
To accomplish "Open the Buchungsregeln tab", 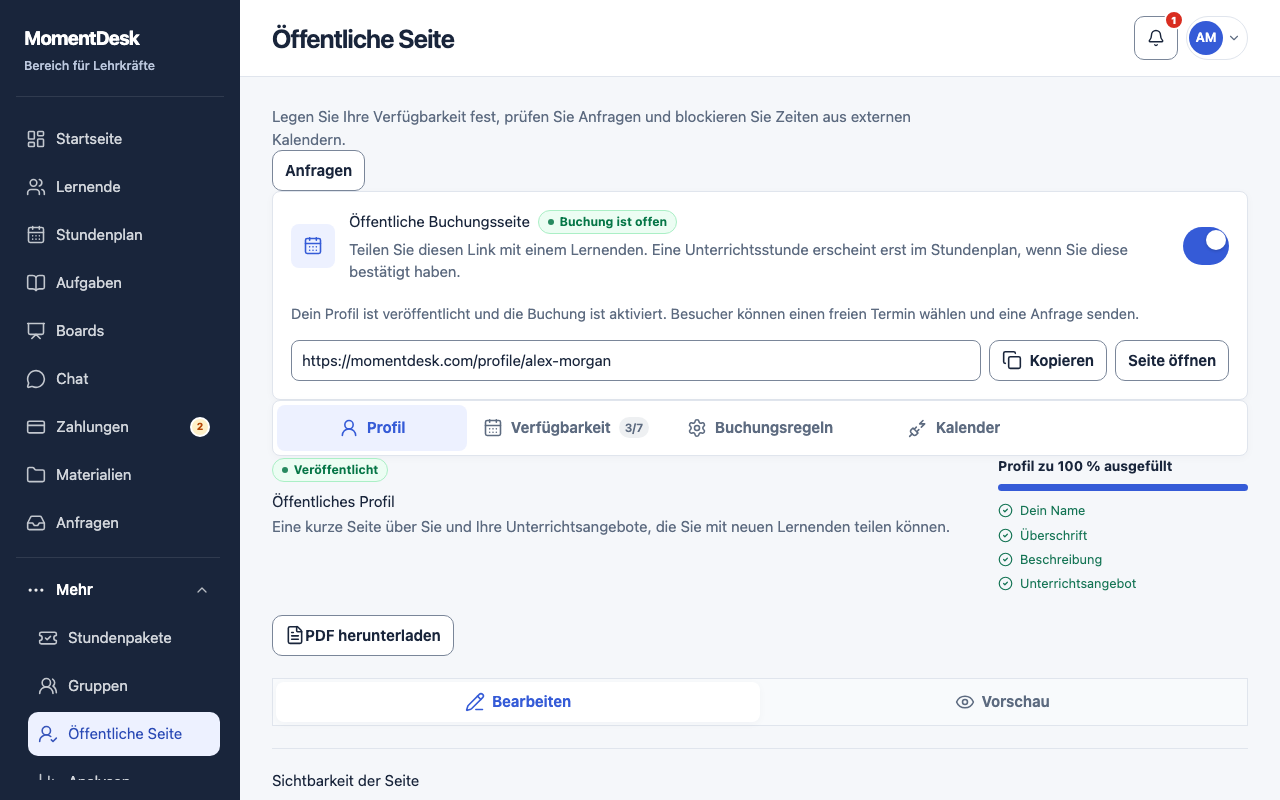I will pyautogui.click(x=760, y=428).
